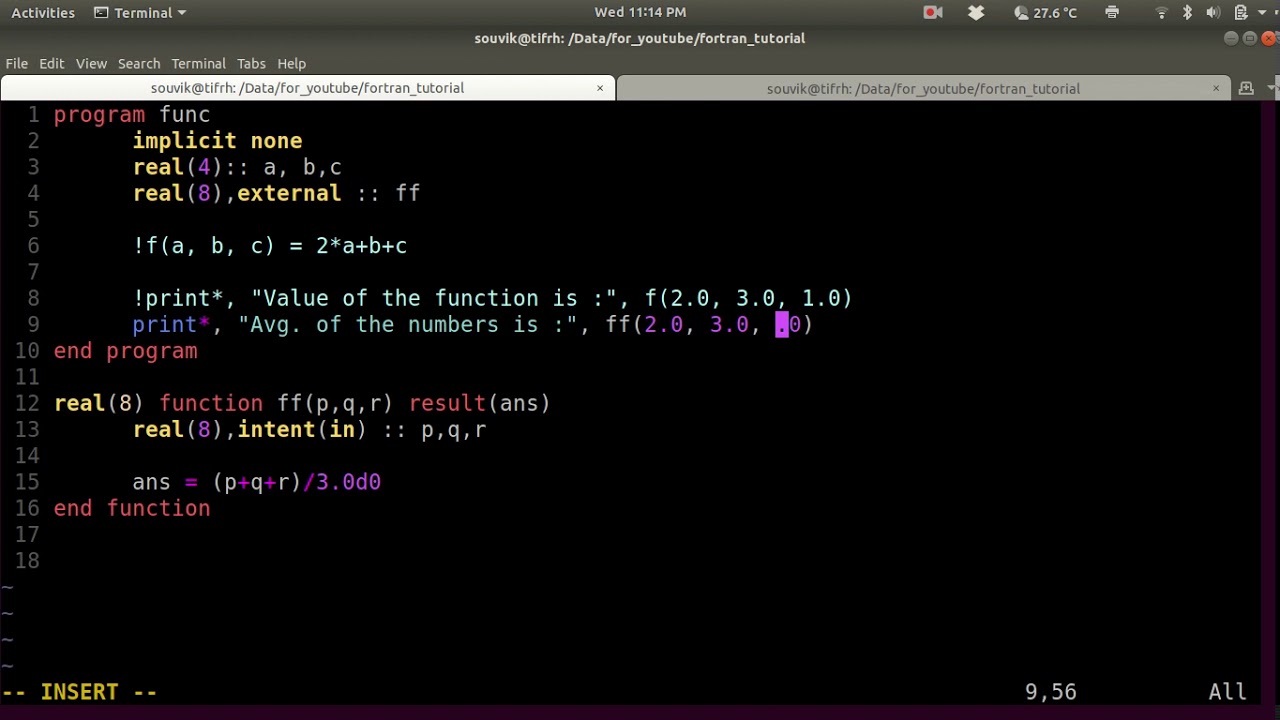Click the '-- INSERT --' mode indicator
The image size is (1280, 720).
(x=80, y=692)
